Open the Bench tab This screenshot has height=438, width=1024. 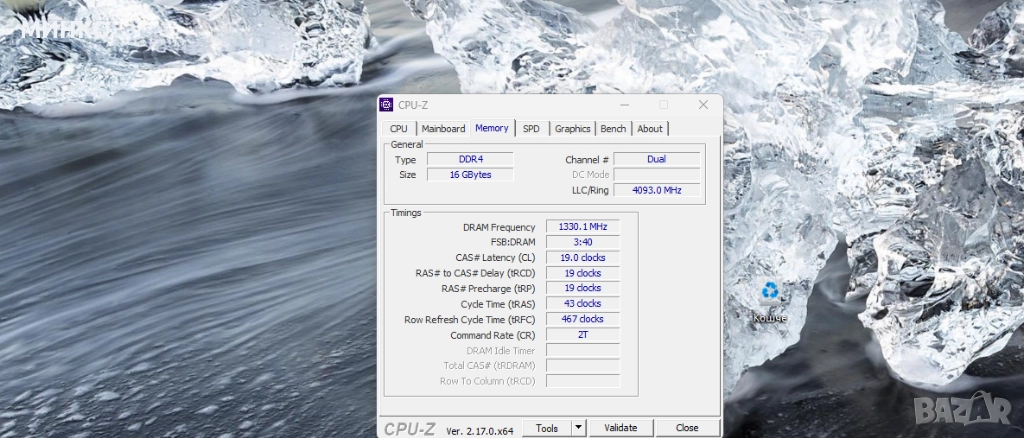(613, 129)
